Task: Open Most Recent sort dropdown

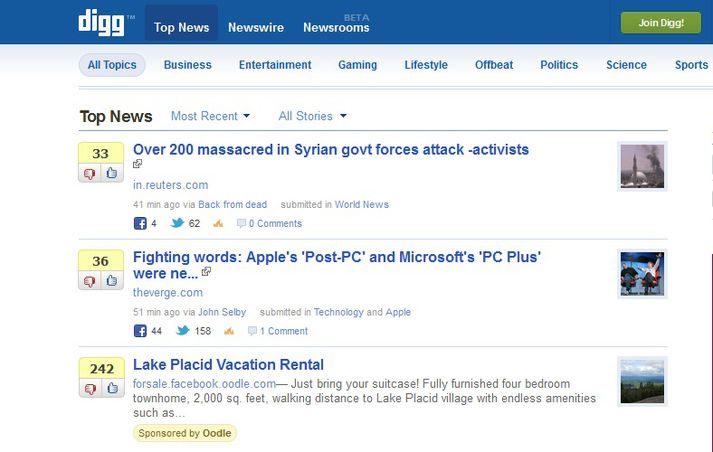Action: tap(210, 116)
